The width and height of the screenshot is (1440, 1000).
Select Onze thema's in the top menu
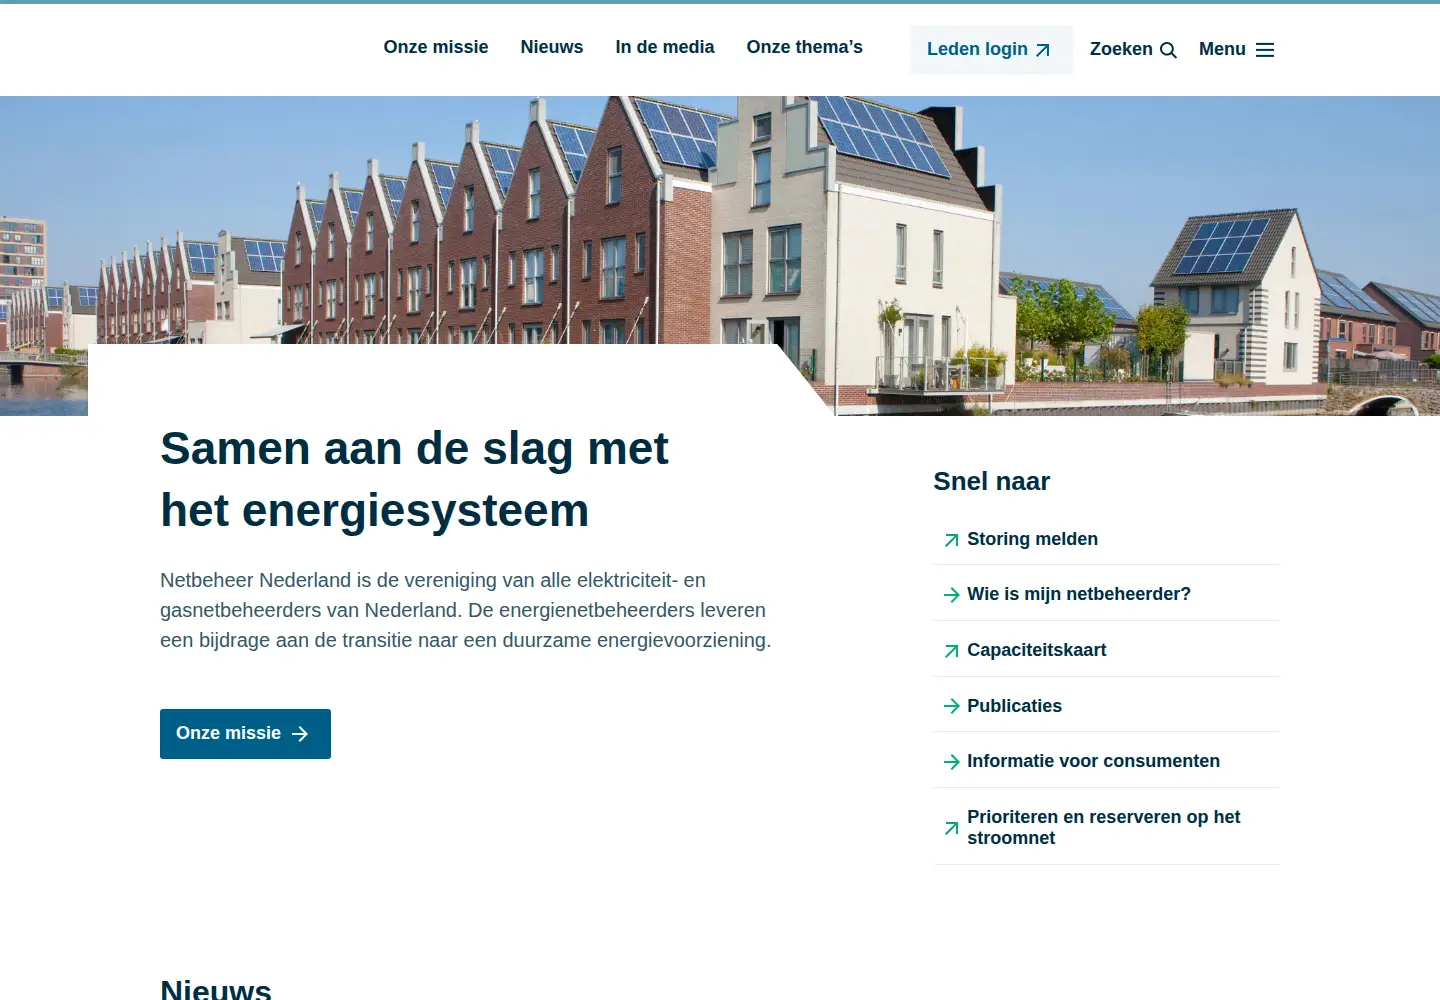(x=805, y=47)
